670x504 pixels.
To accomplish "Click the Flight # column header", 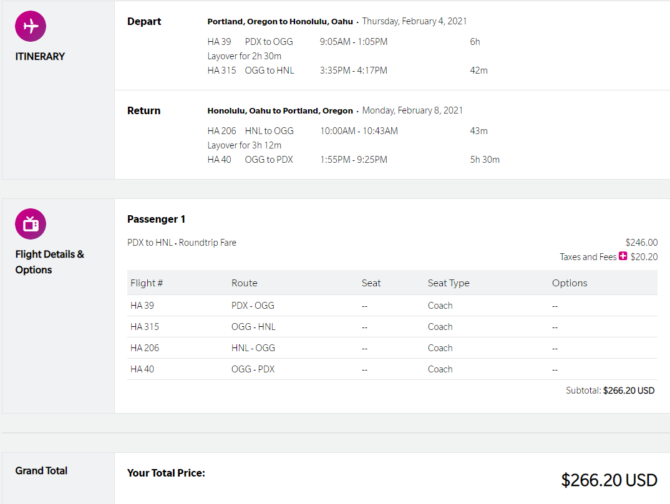I will (147, 283).
